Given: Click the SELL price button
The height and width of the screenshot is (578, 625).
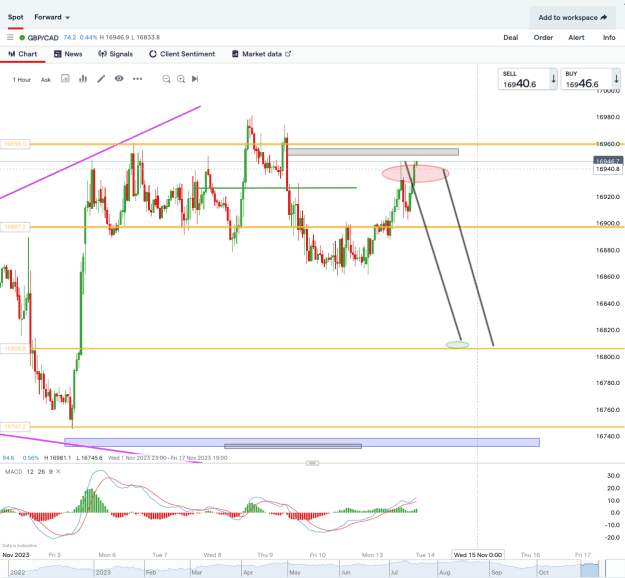Looking at the screenshot, I should coord(528,79).
